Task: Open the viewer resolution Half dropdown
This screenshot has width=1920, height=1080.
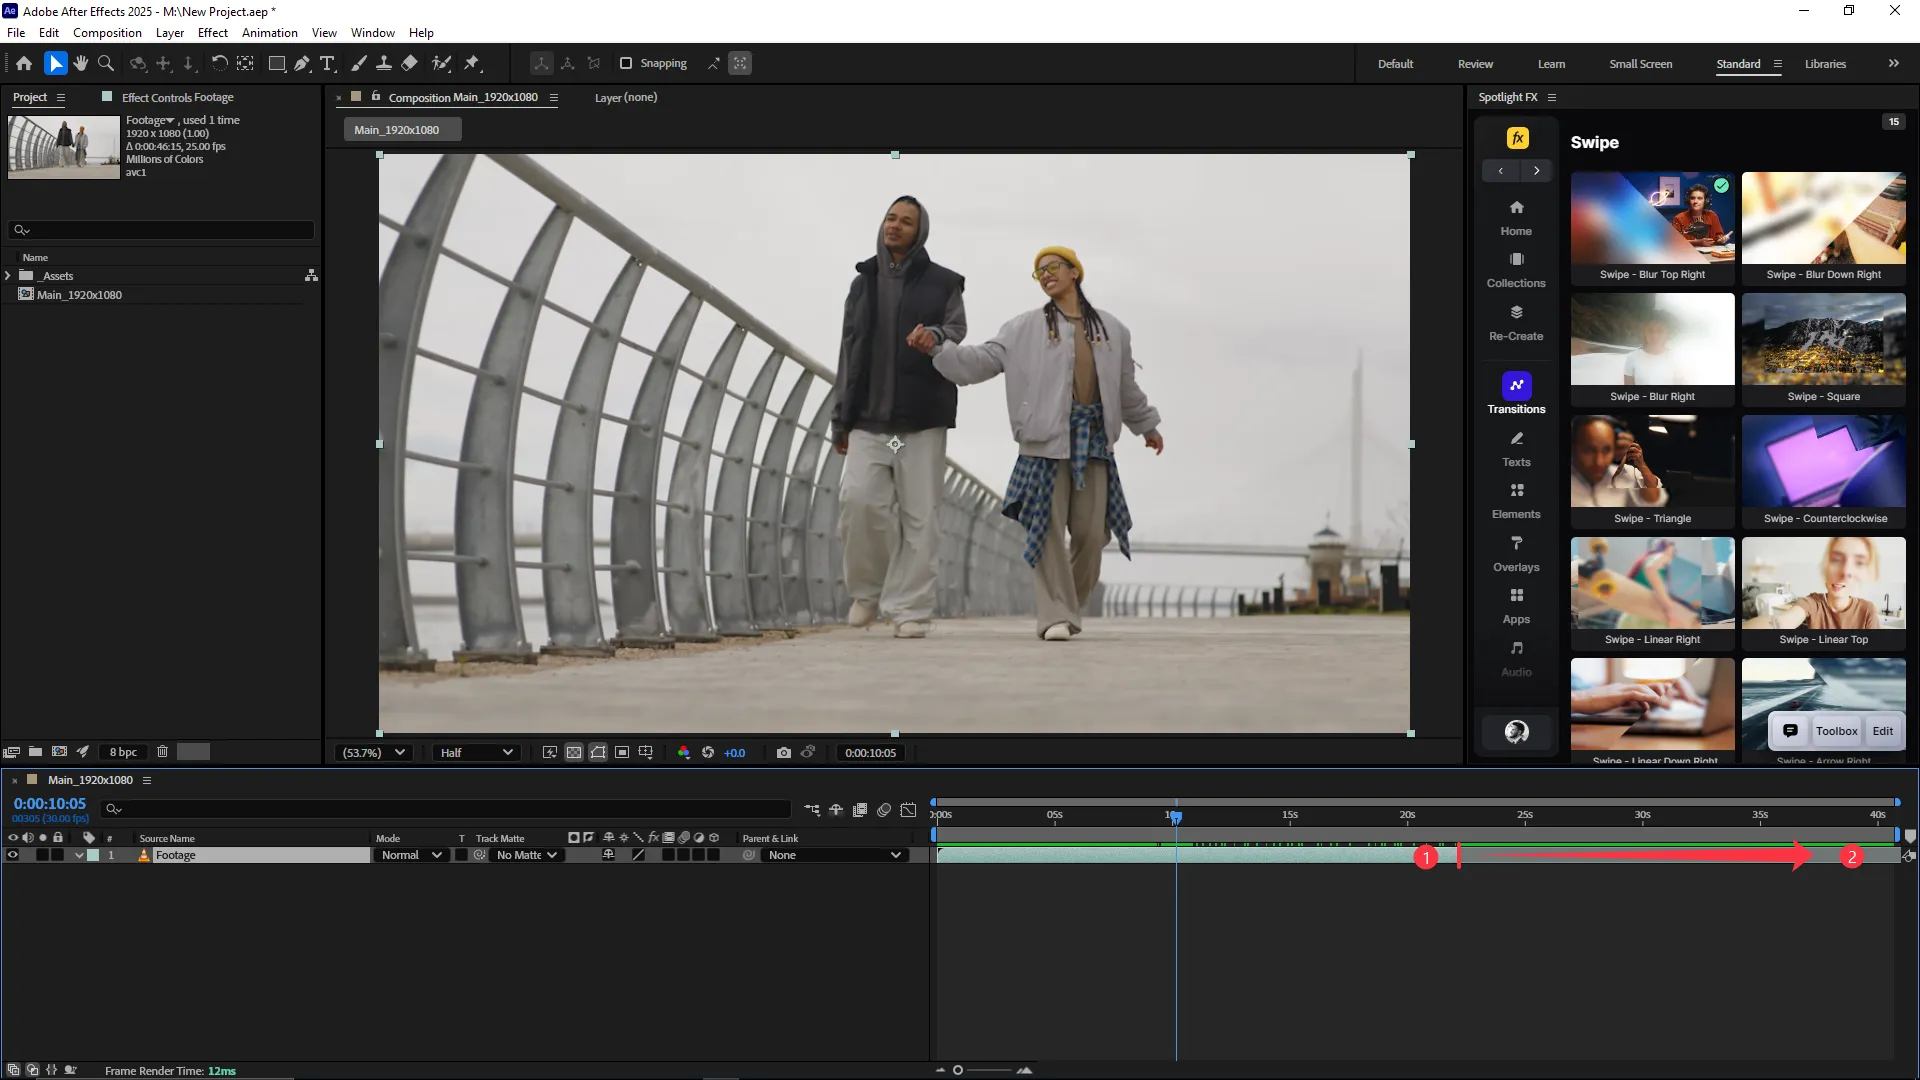Action: (476, 753)
